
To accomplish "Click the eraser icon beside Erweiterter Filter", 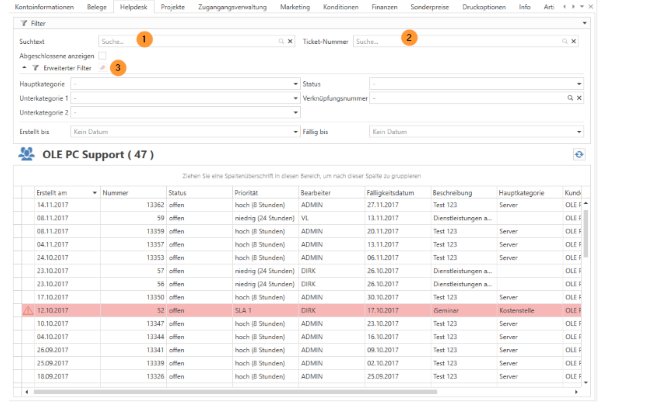I will pyautogui.click(x=102, y=68).
